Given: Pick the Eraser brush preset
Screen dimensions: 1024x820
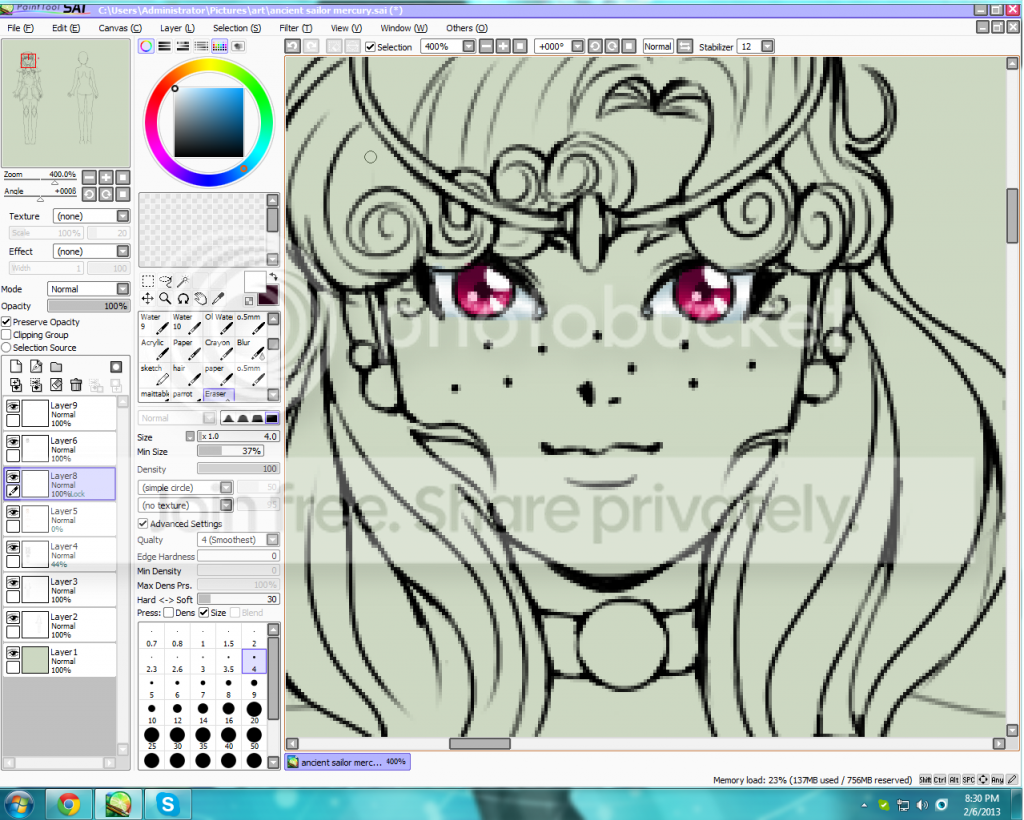Looking at the screenshot, I should click(219, 394).
